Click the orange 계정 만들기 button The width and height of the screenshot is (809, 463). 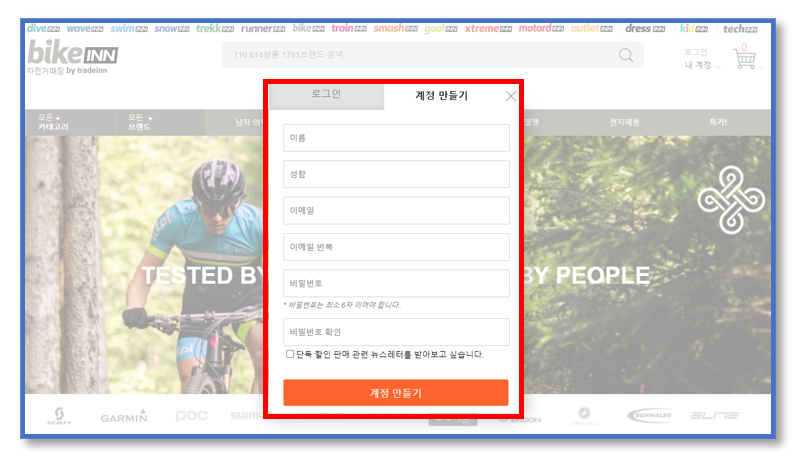(396, 393)
